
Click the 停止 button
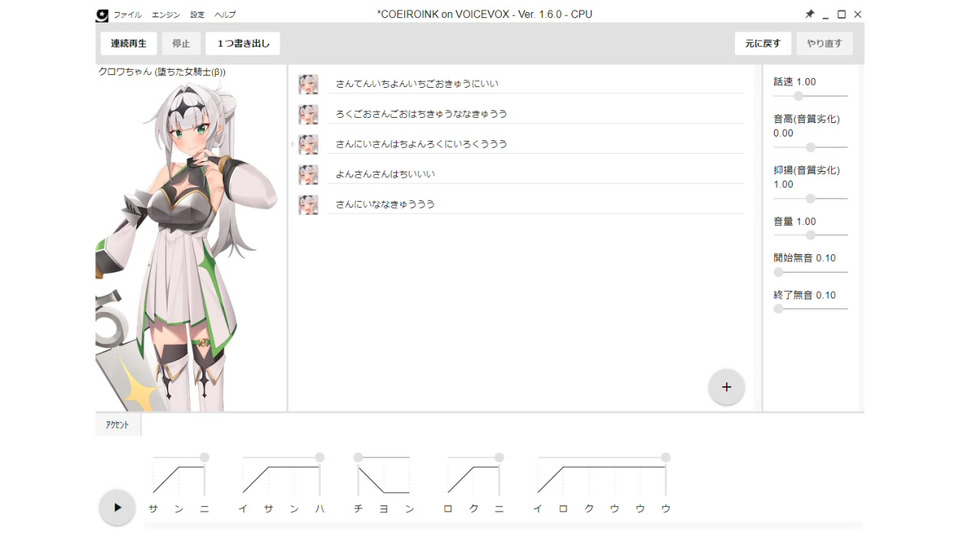pyautogui.click(x=181, y=43)
